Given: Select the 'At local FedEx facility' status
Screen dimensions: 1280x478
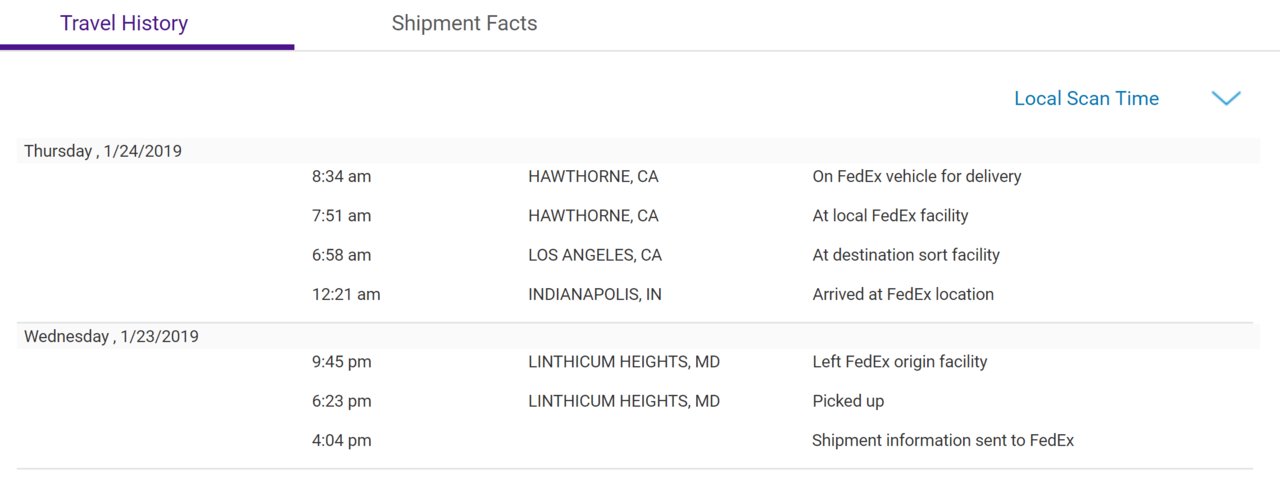Looking at the screenshot, I should [x=890, y=215].
